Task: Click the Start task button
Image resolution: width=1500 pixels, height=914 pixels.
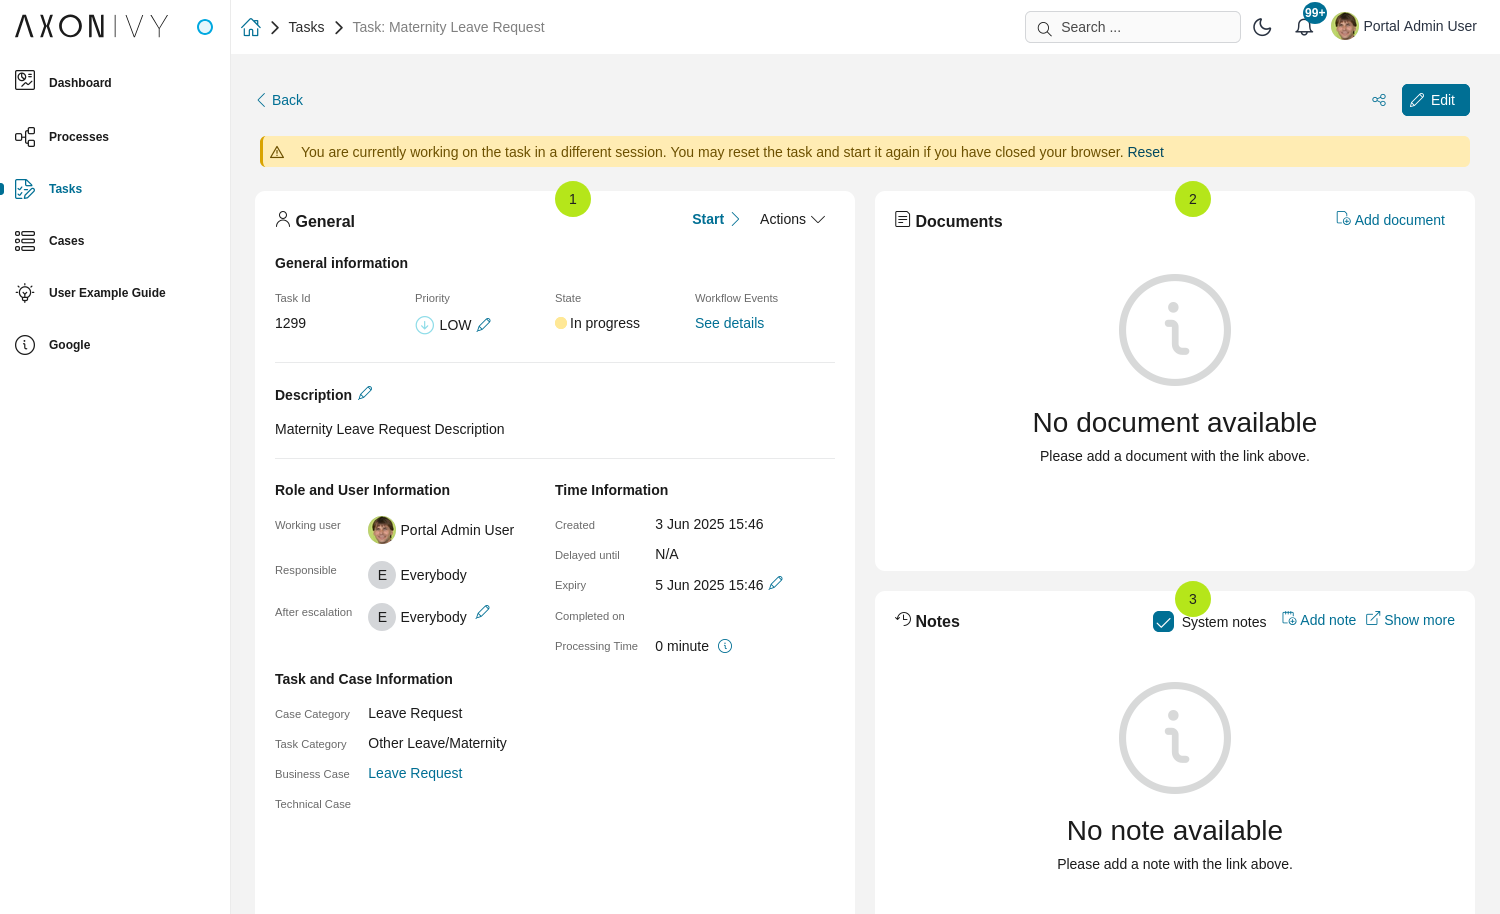Action: [x=716, y=219]
